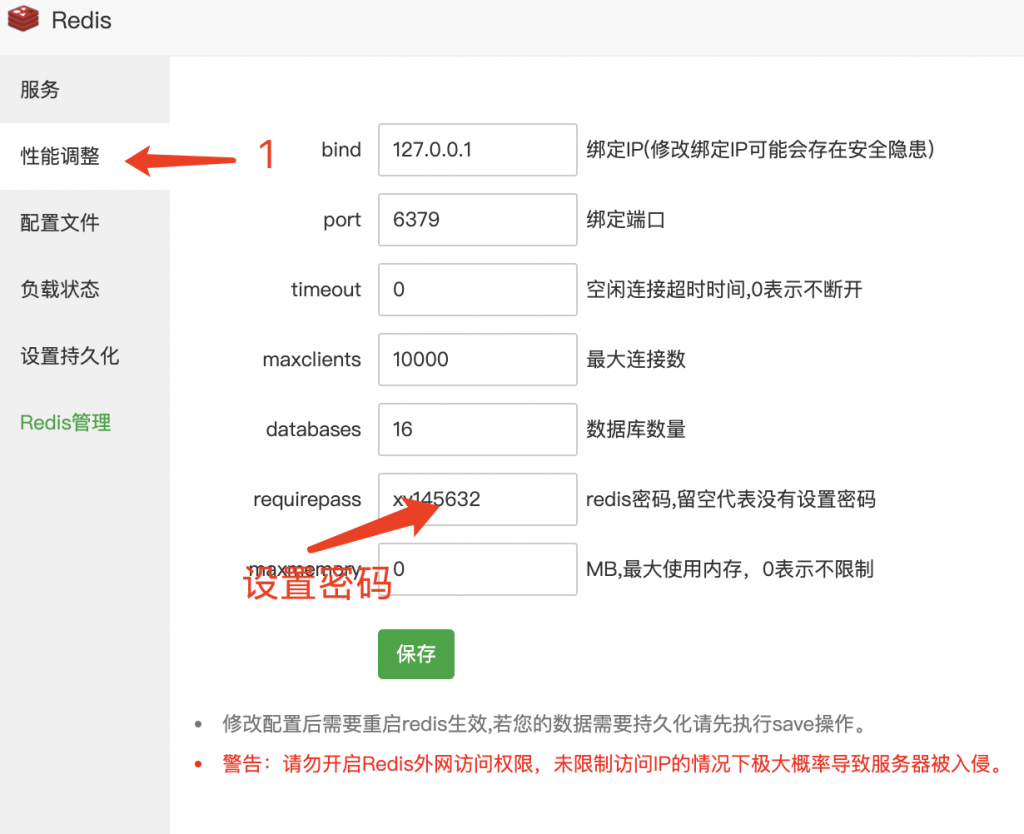Click the '数据库数量' description text

[635, 429]
